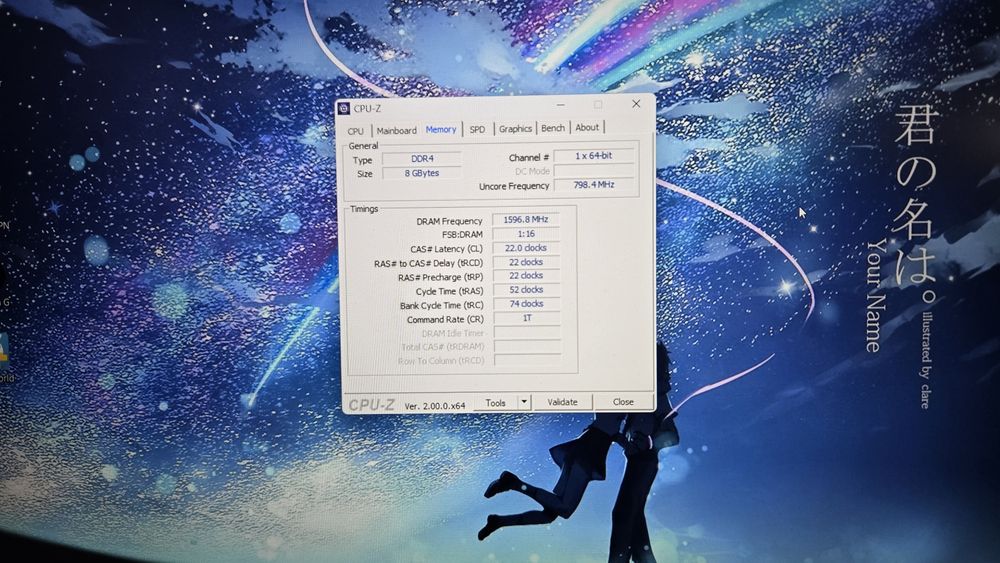Image resolution: width=1000 pixels, height=563 pixels.
Task: Click the CPU-Z window title text
Action: tap(367, 108)
